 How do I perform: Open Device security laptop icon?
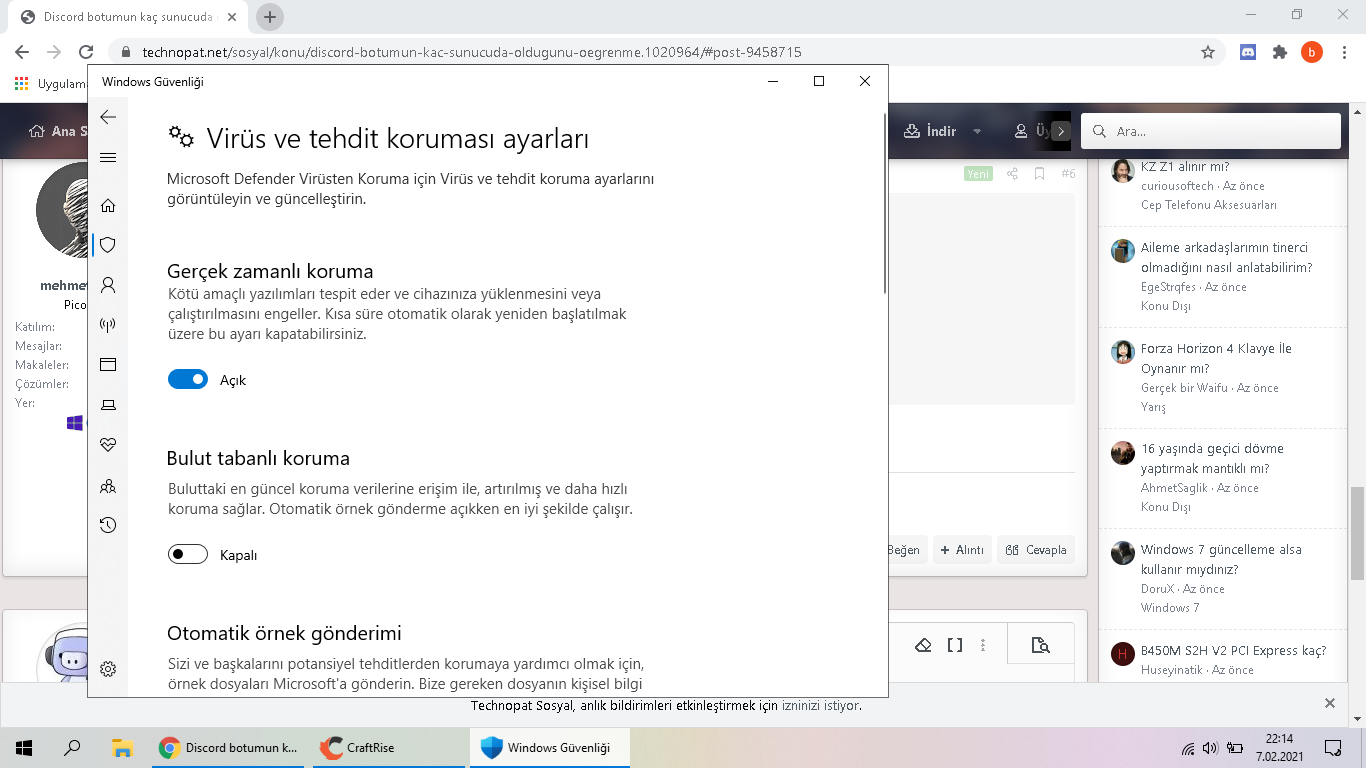(108, 405)
